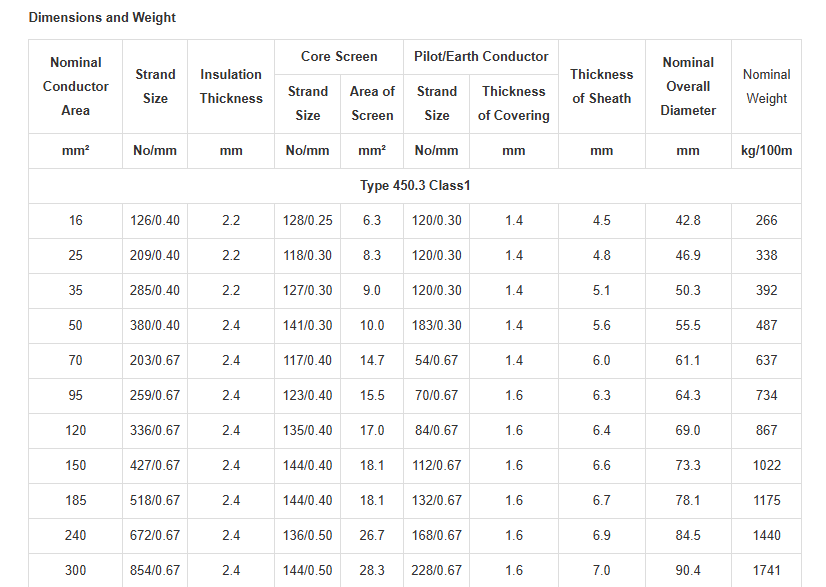The width and height of the screenshot is (826, 587).
Task: Click the 'Nominal Overall Diameter' header
Action: (x=688, y=86)
